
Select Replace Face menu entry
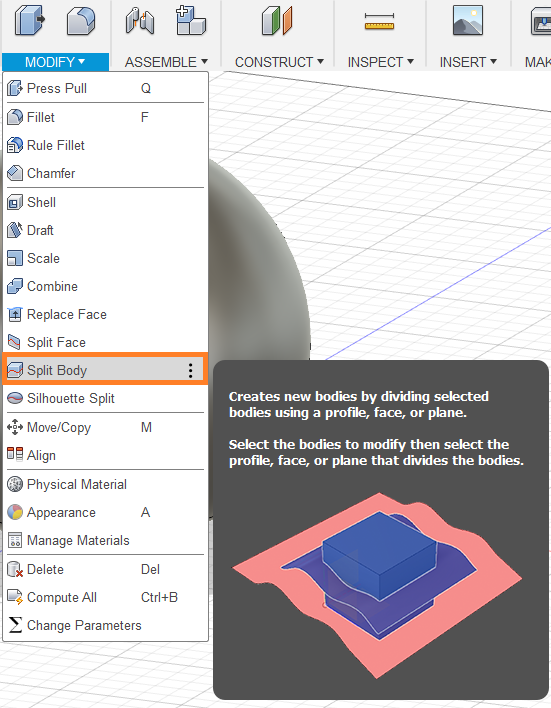click(105, 314)
